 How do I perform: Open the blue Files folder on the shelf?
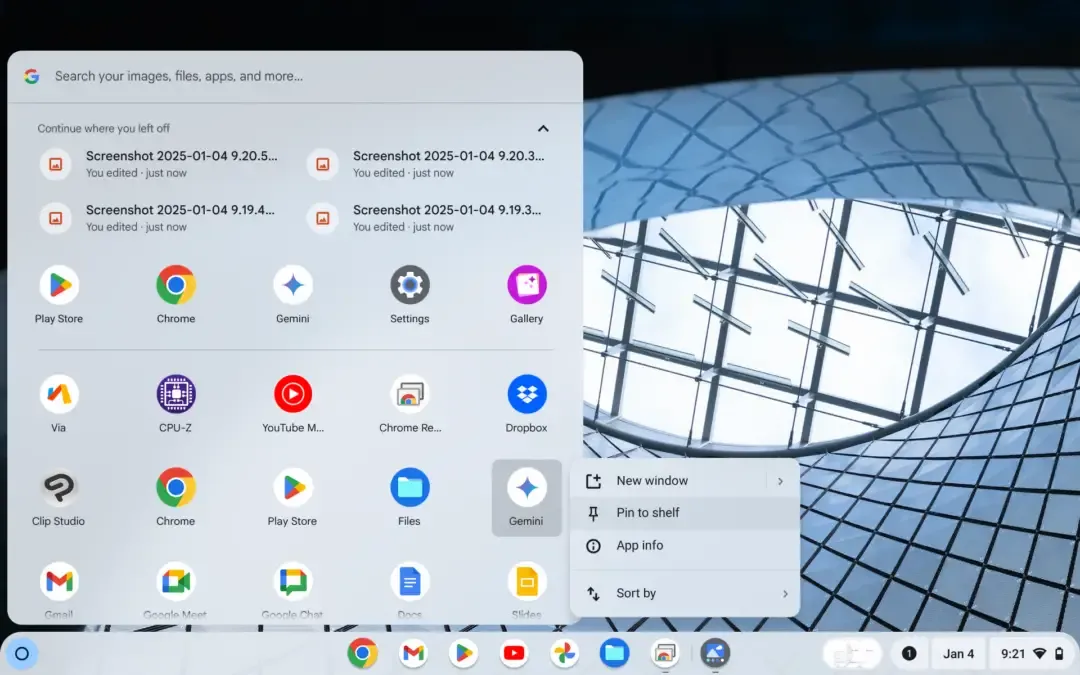[614, 653]
